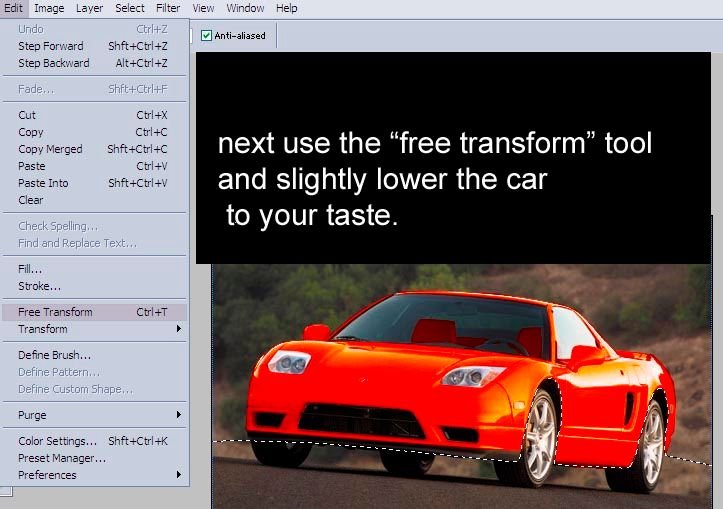Open Color Settings... from the menu

tap(95, 441)
